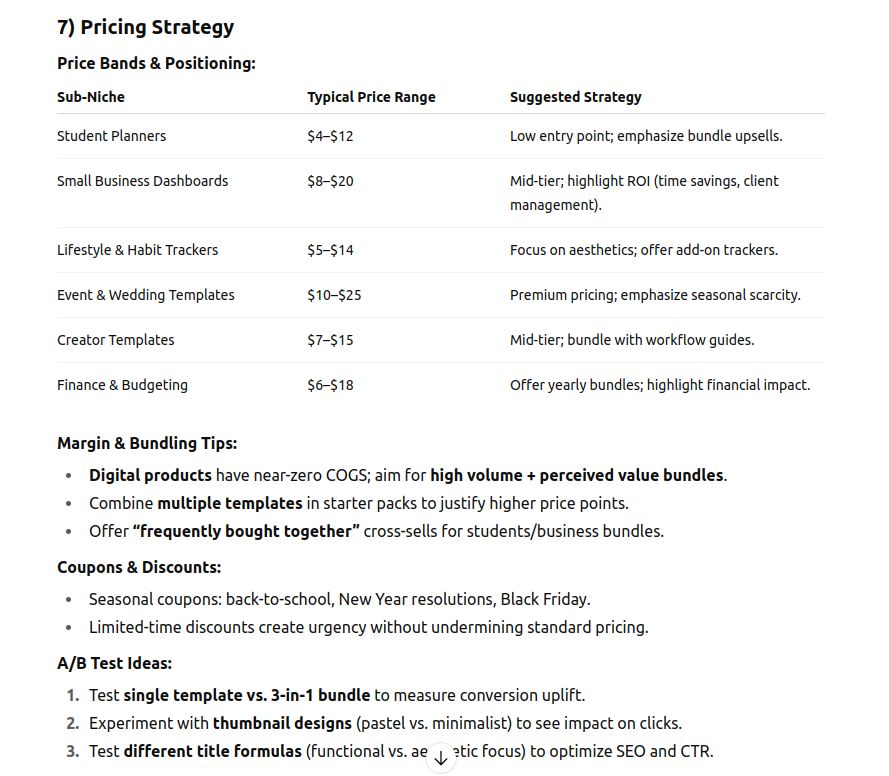Image resolution: width=889 pixels, height=776 pixels.
Task: Click the "Typical Price Range" column header
Action: 371,97
